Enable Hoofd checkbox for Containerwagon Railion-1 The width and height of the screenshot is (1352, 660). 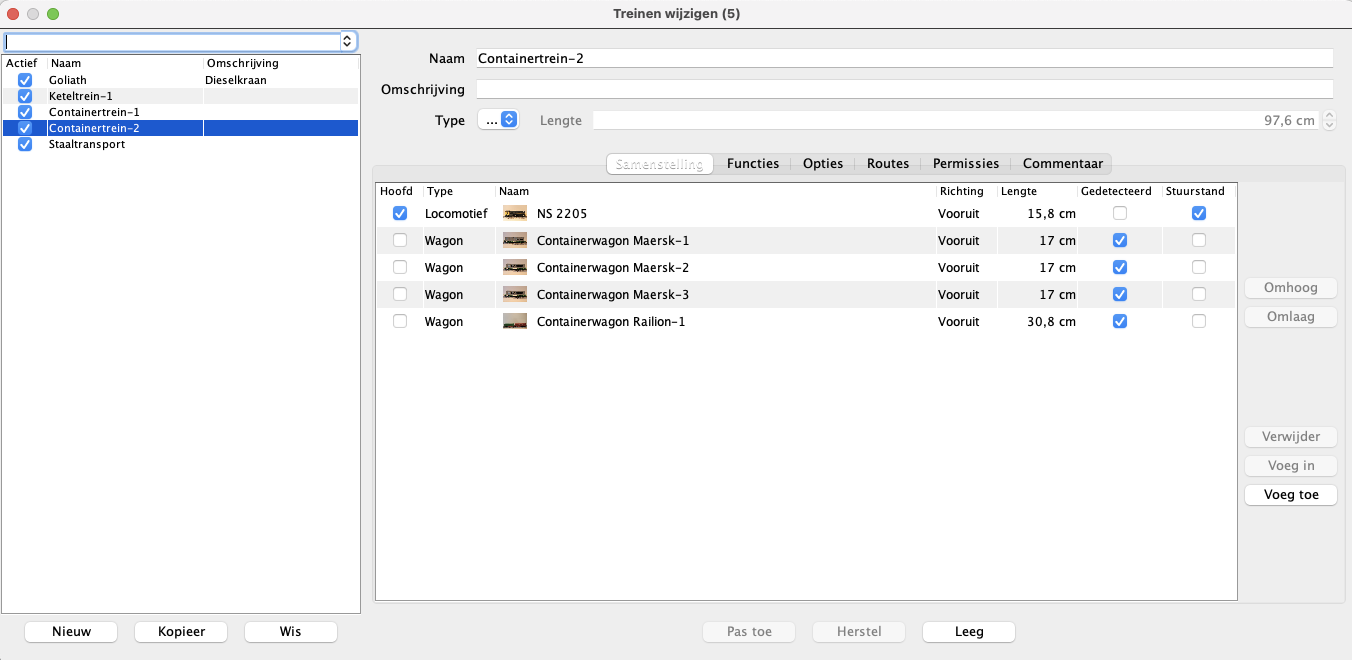pos(400,321)
